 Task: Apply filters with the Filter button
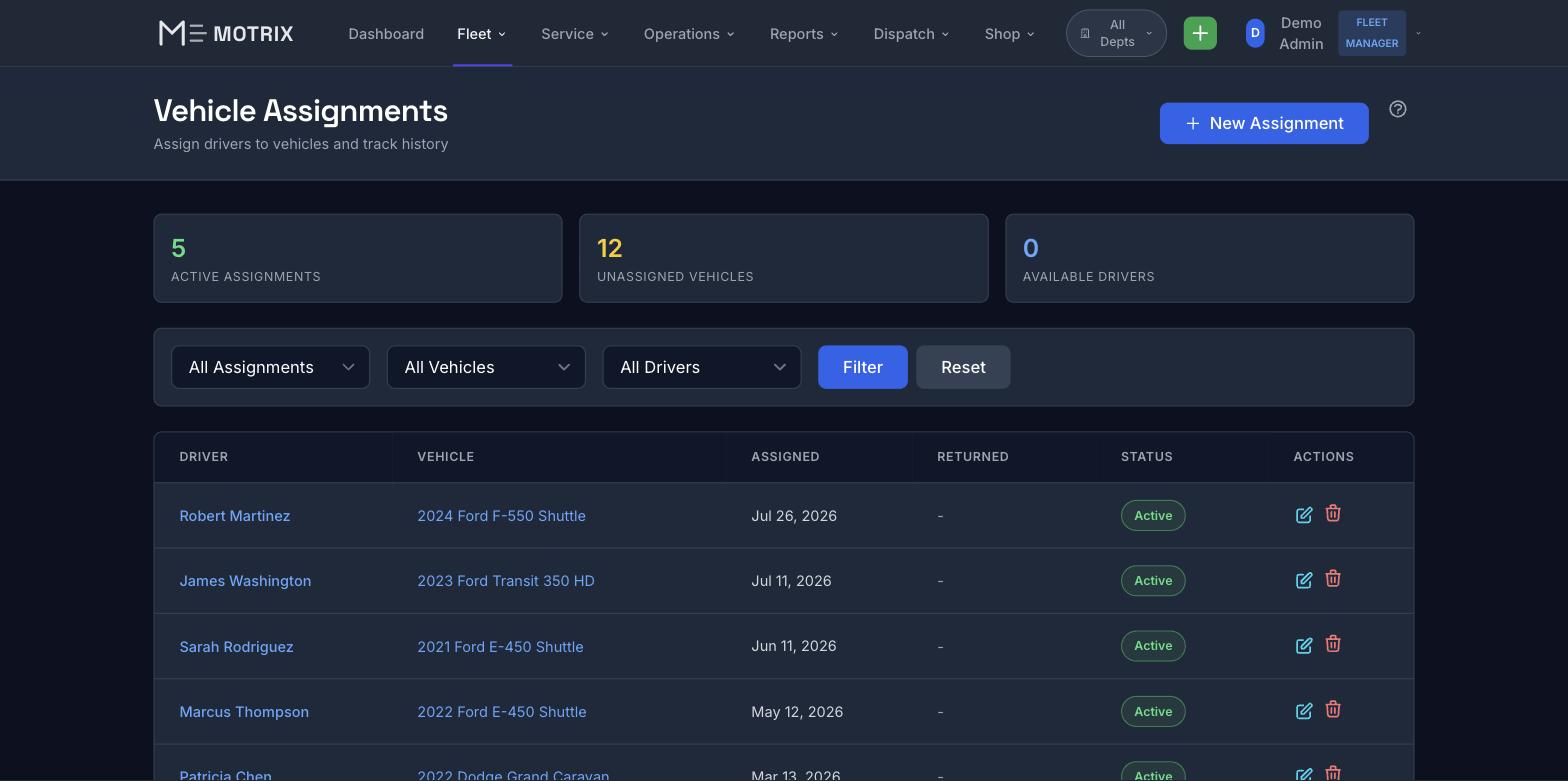tap(863, 367)
